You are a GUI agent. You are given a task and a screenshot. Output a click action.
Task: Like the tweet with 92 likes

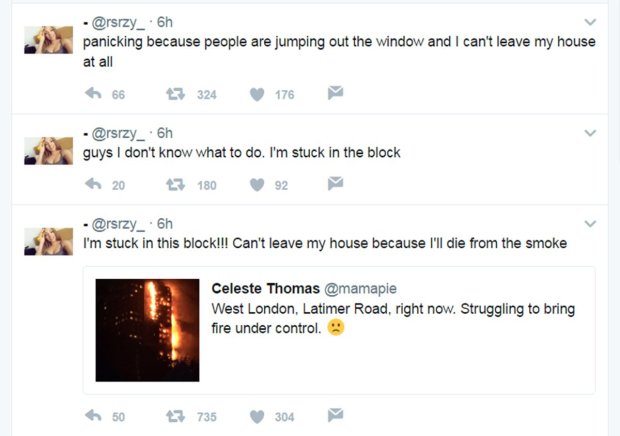pos(257,184)
